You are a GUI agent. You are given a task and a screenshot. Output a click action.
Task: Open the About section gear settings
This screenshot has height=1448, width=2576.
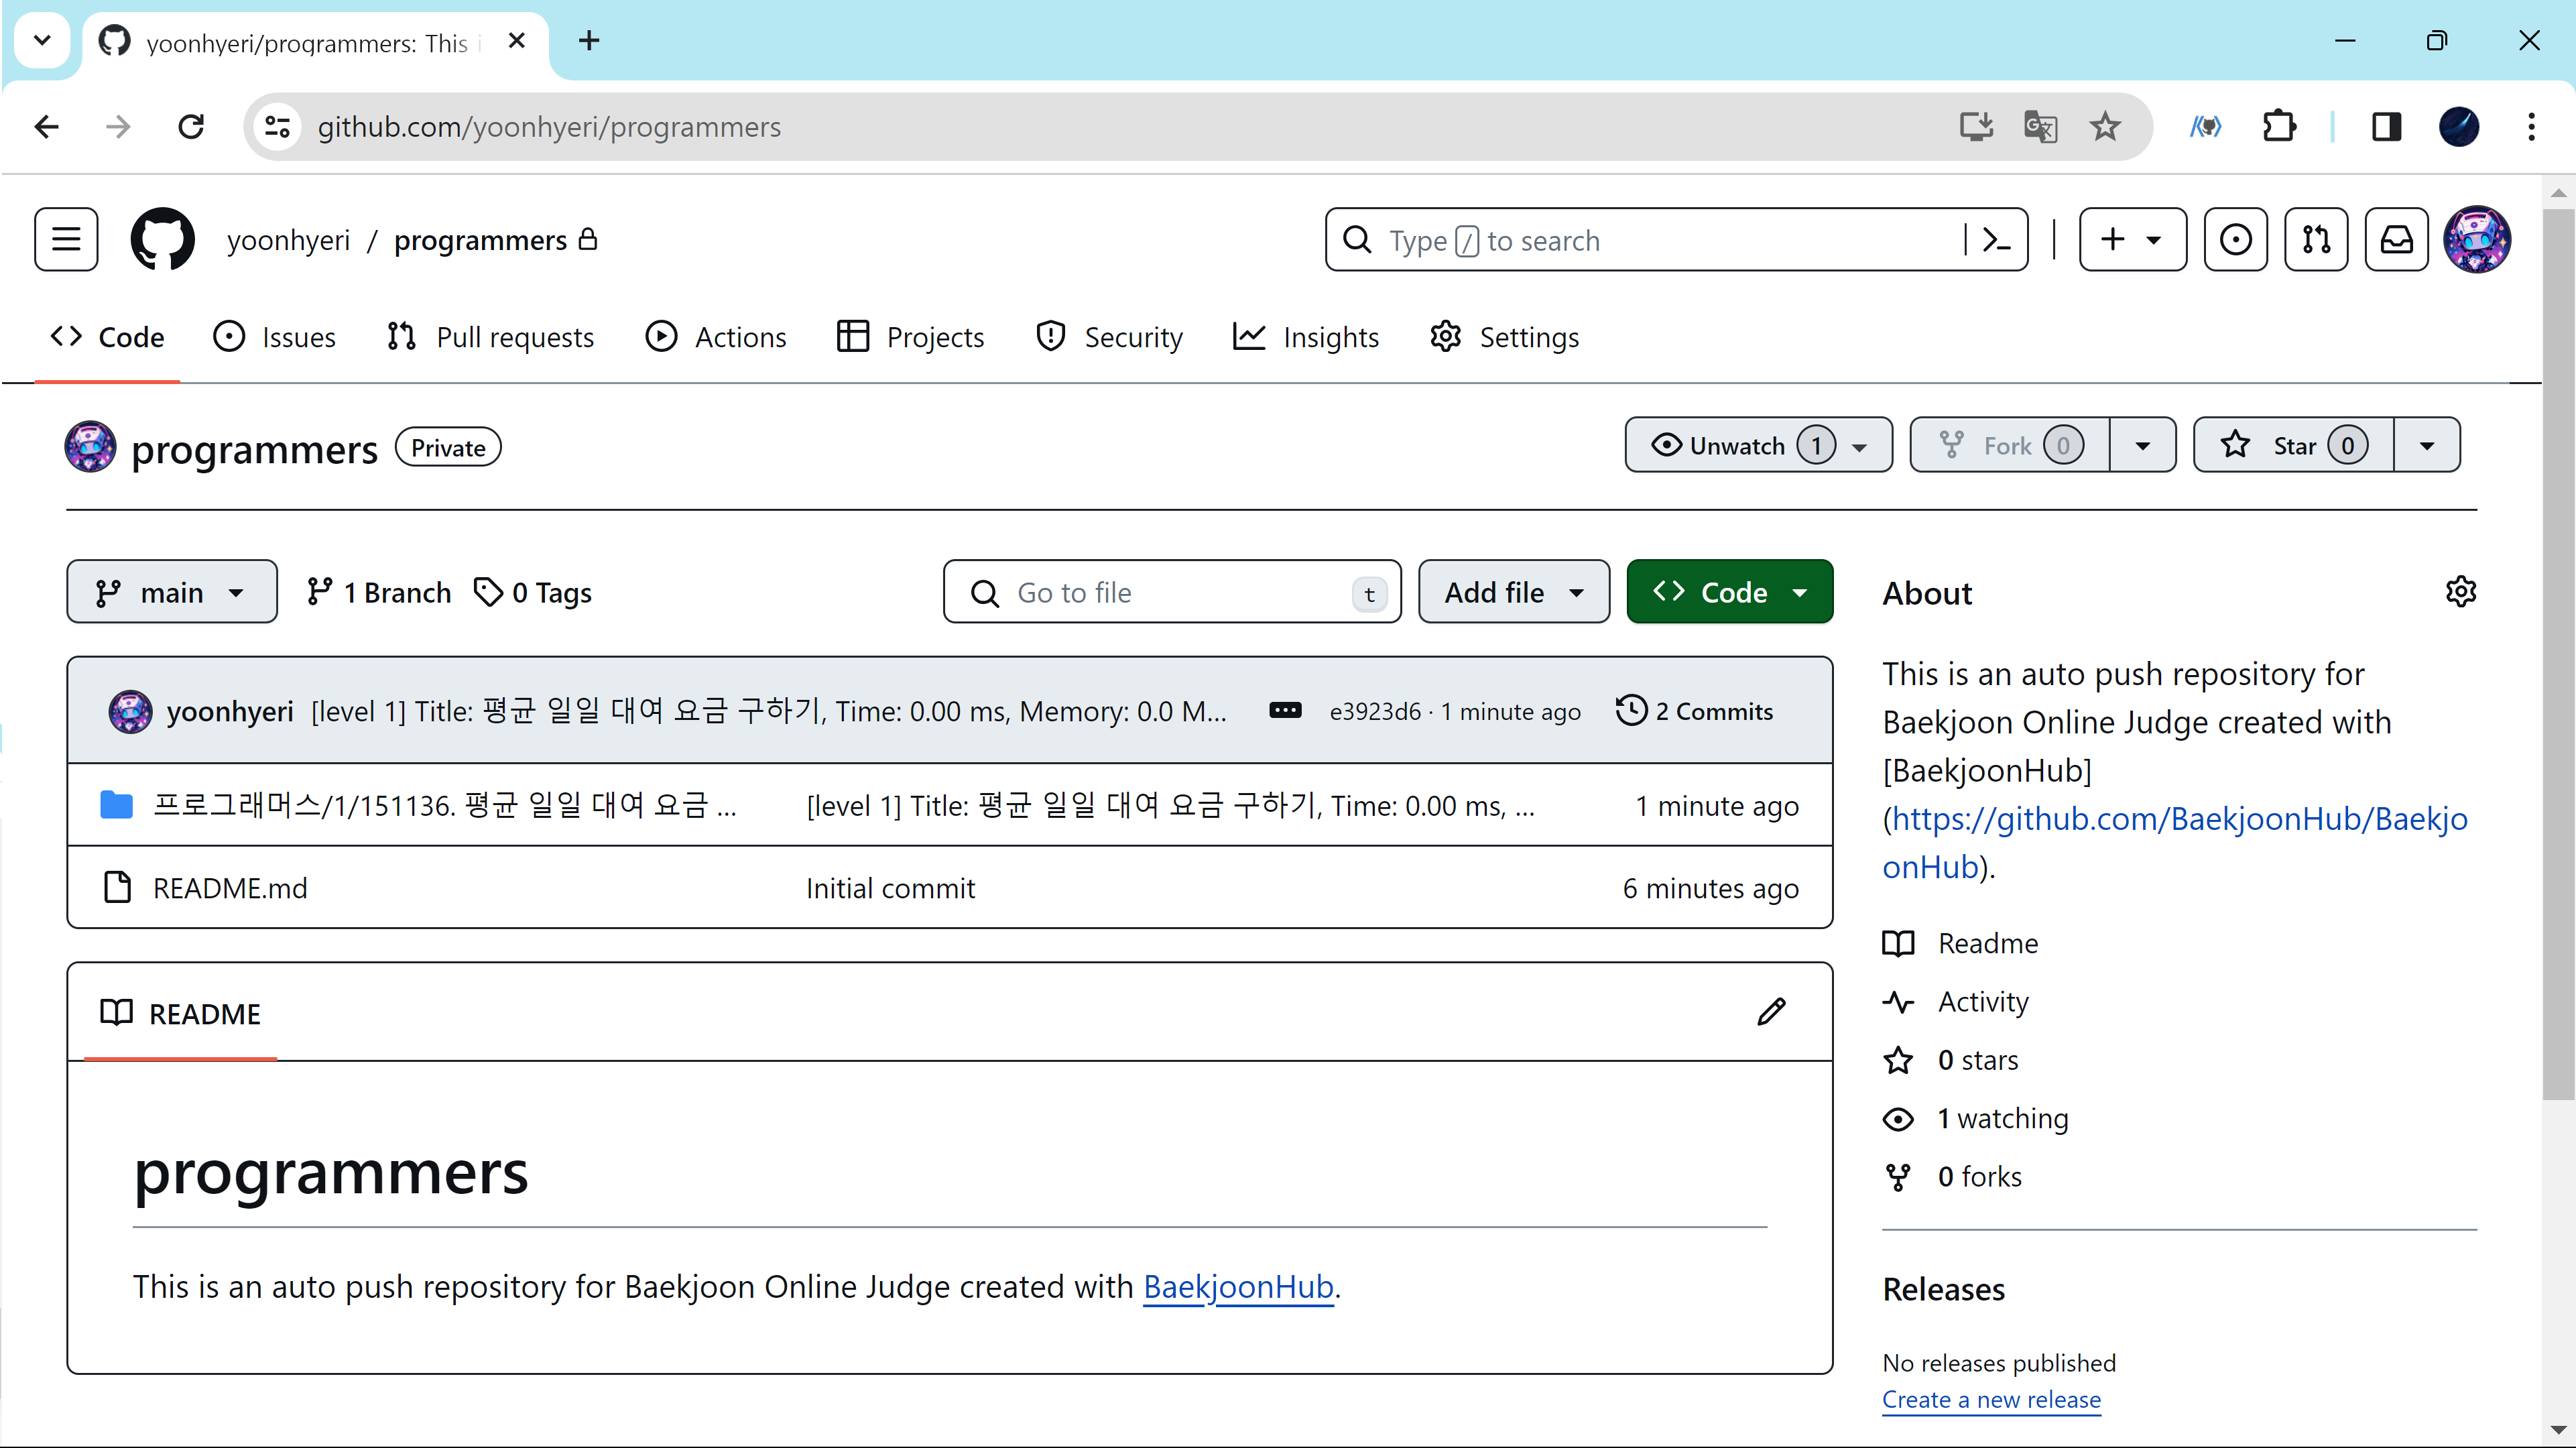pos(2460,592)
